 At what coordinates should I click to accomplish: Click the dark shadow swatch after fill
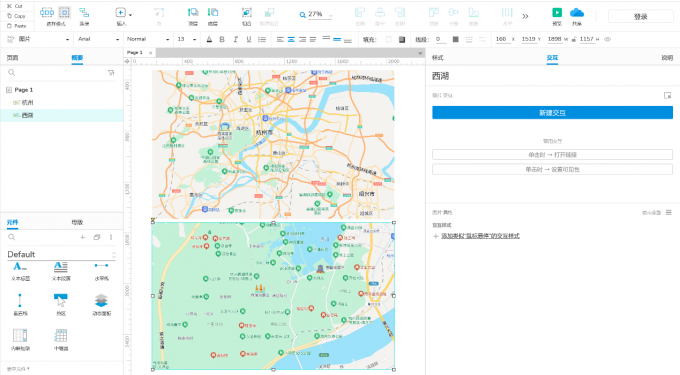pyautogui.click(x=402, y=39)
